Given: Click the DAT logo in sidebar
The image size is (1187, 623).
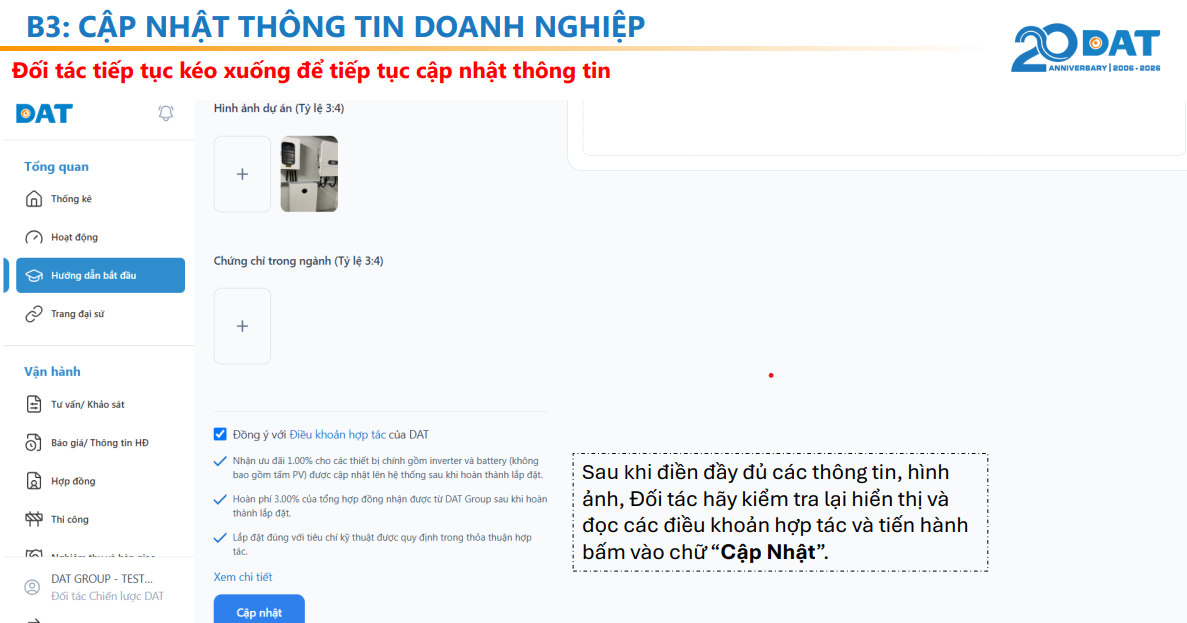Looking at the screenshot, I should (45, 114).
